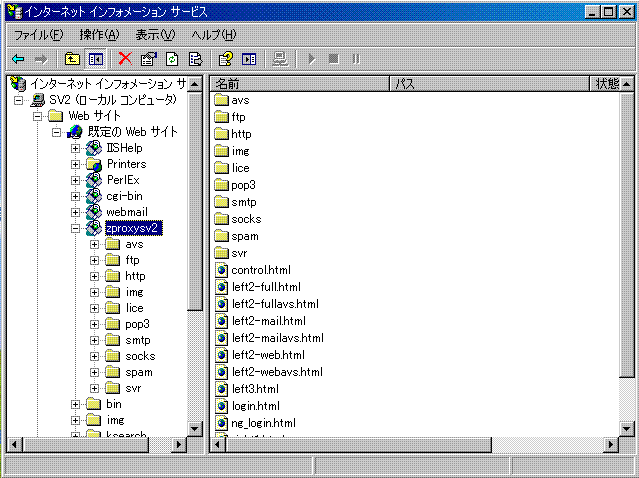Select the Printers folder icon in tree
The height and width of the screenshot is (478, 639).
click(x=94, y=164)
